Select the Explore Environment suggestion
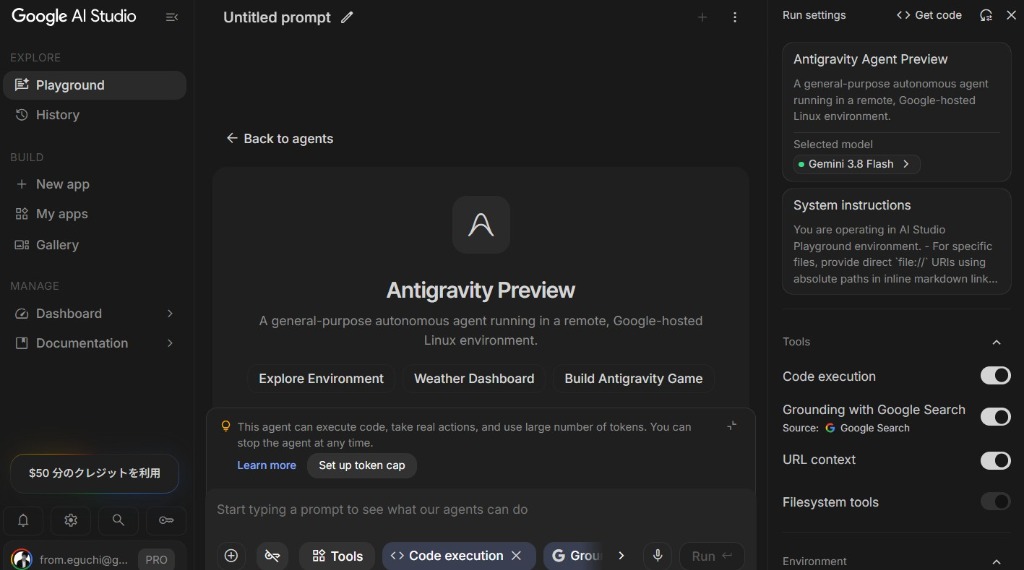1024x570 pixels. (x=321, y=379)
